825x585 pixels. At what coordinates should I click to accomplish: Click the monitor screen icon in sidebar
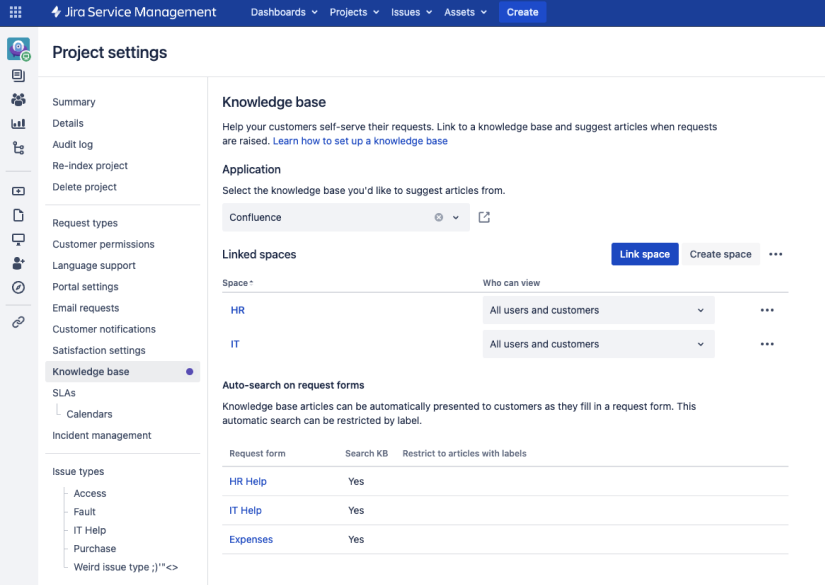click(18, 240)
